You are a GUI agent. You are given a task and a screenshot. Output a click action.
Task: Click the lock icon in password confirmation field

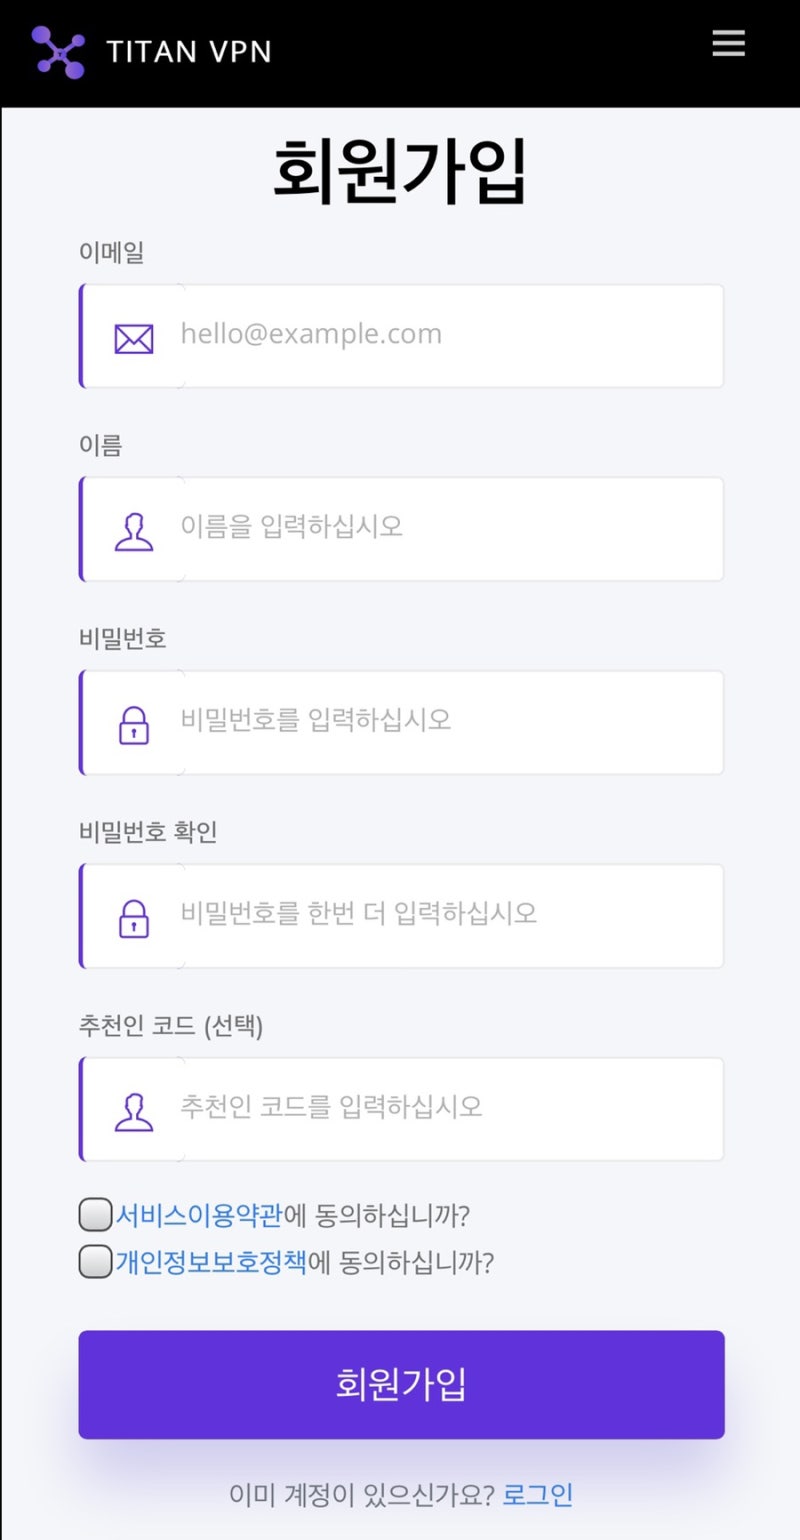[x=134, y=918]
